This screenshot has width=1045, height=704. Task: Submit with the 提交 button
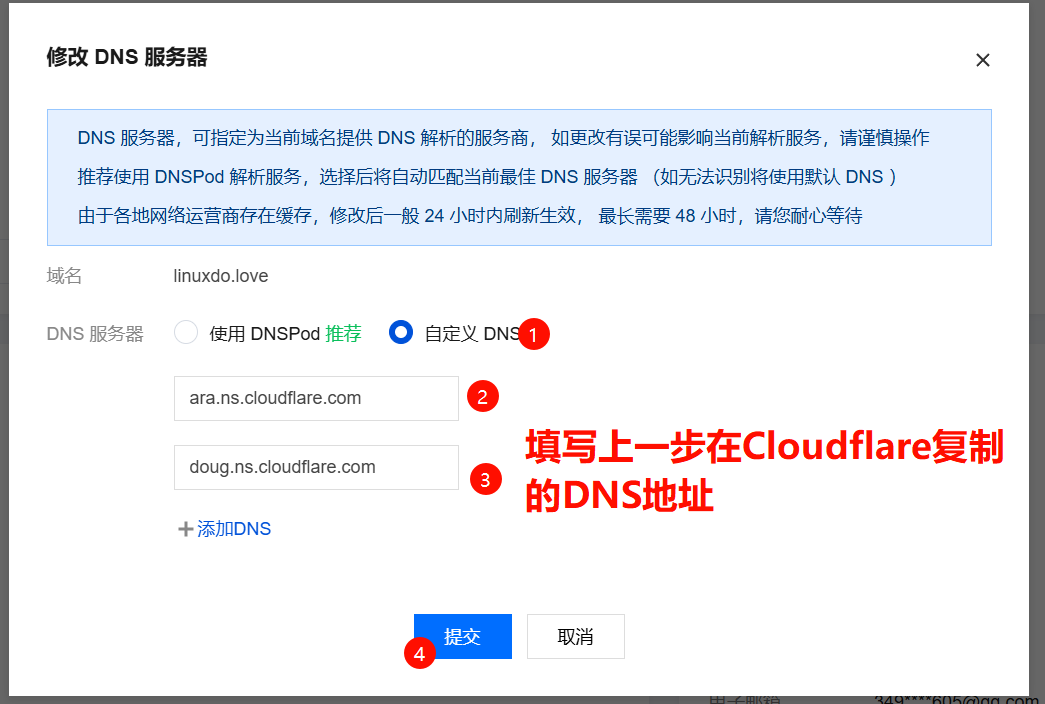[x=463, y=637]
